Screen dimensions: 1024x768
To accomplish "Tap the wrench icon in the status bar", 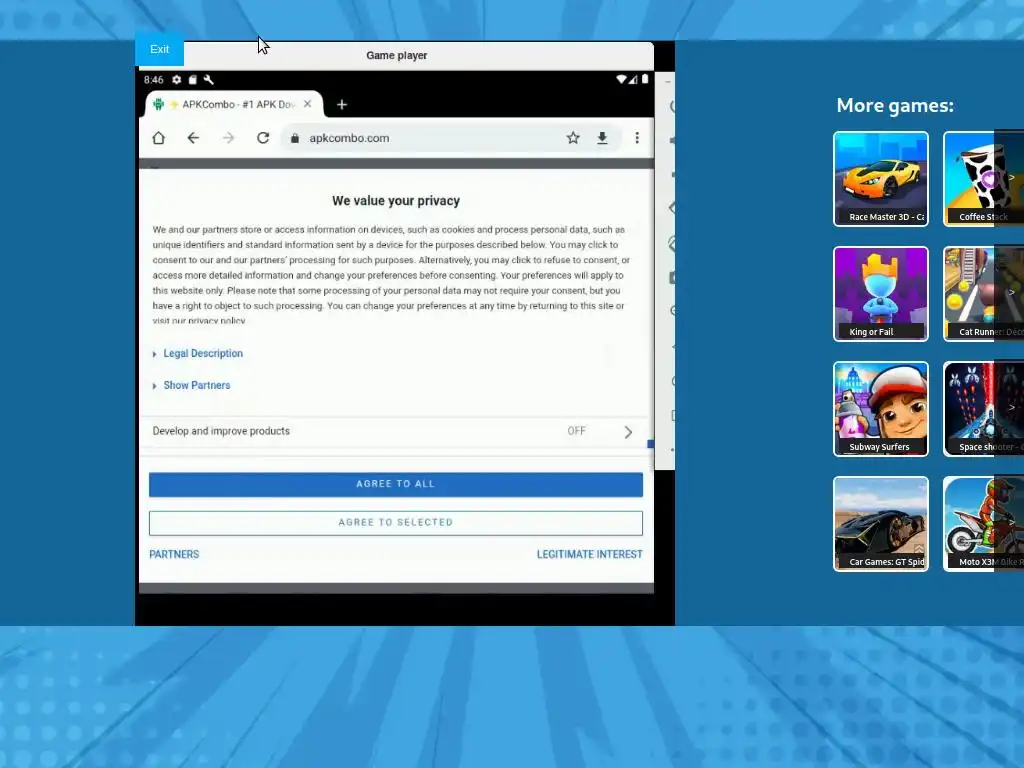I will coord(208,80).
